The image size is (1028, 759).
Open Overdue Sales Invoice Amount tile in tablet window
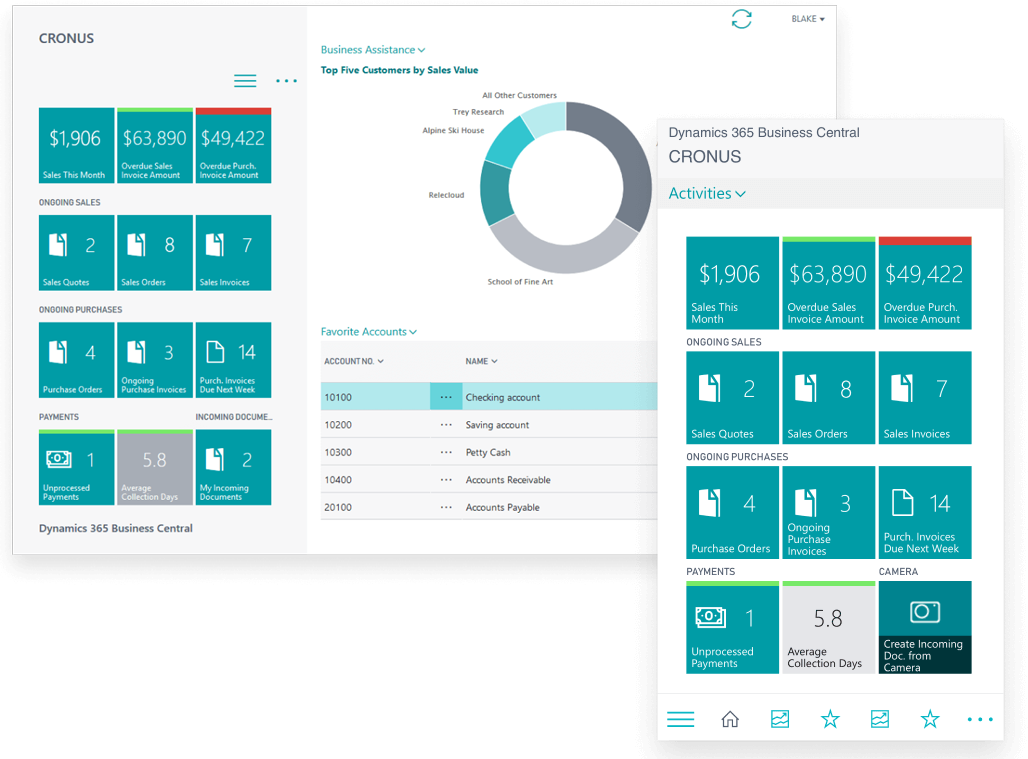[x=155, y=146]
